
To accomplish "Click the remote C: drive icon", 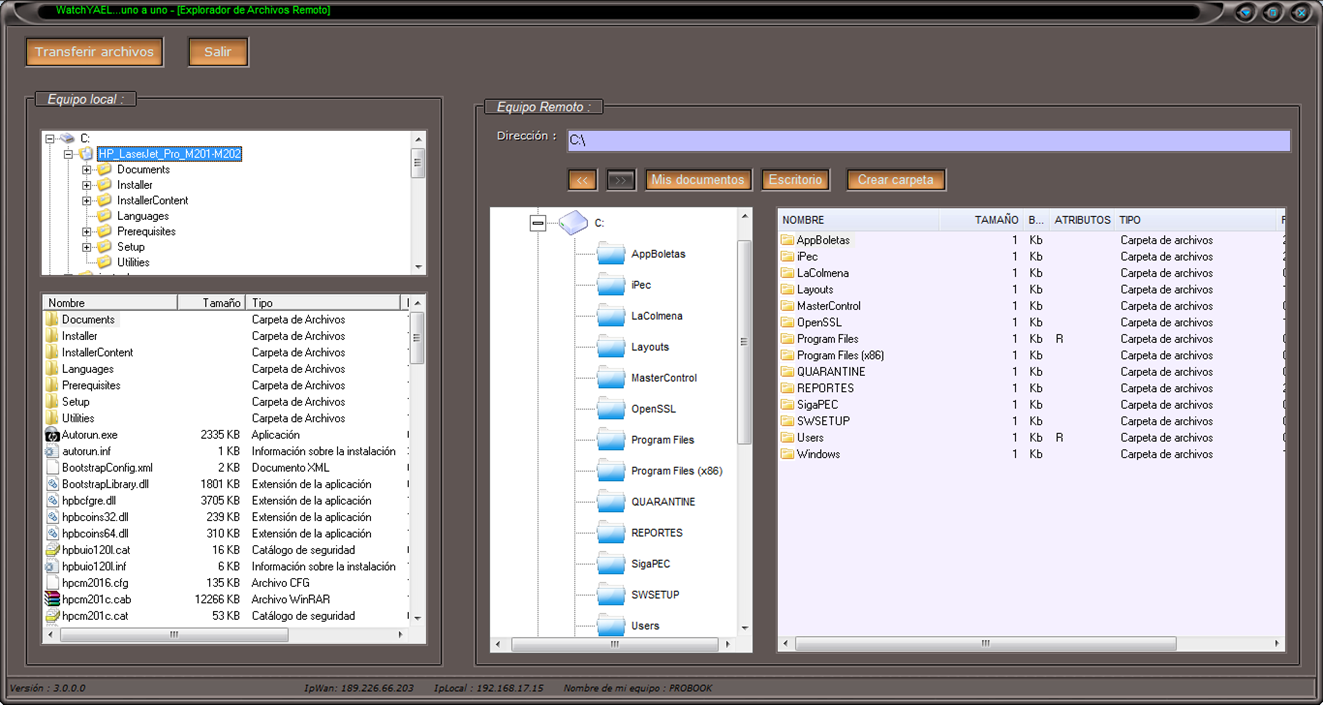I will [573, 223].
